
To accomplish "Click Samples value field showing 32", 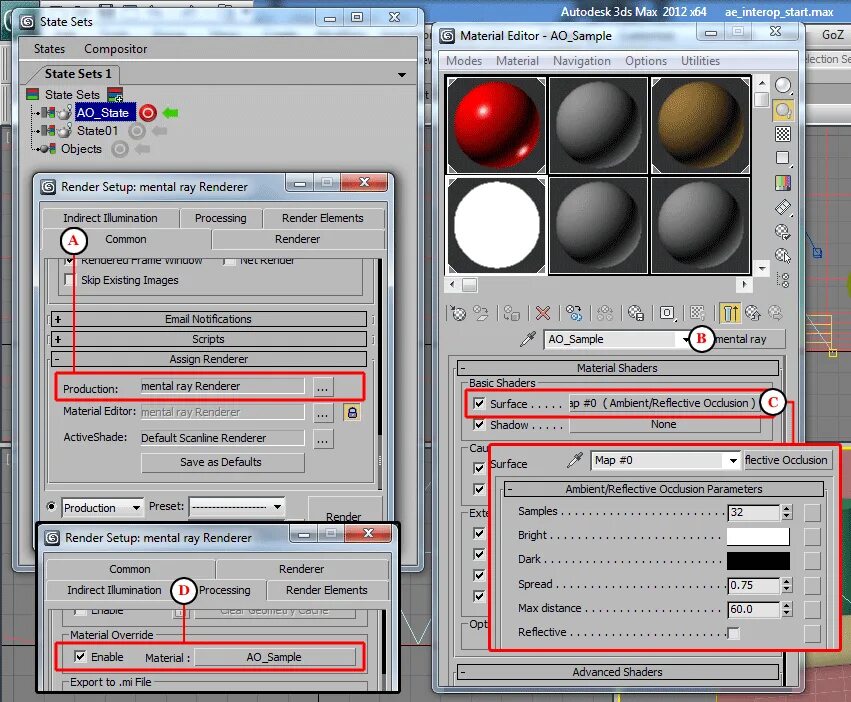I will coord(754,512).
